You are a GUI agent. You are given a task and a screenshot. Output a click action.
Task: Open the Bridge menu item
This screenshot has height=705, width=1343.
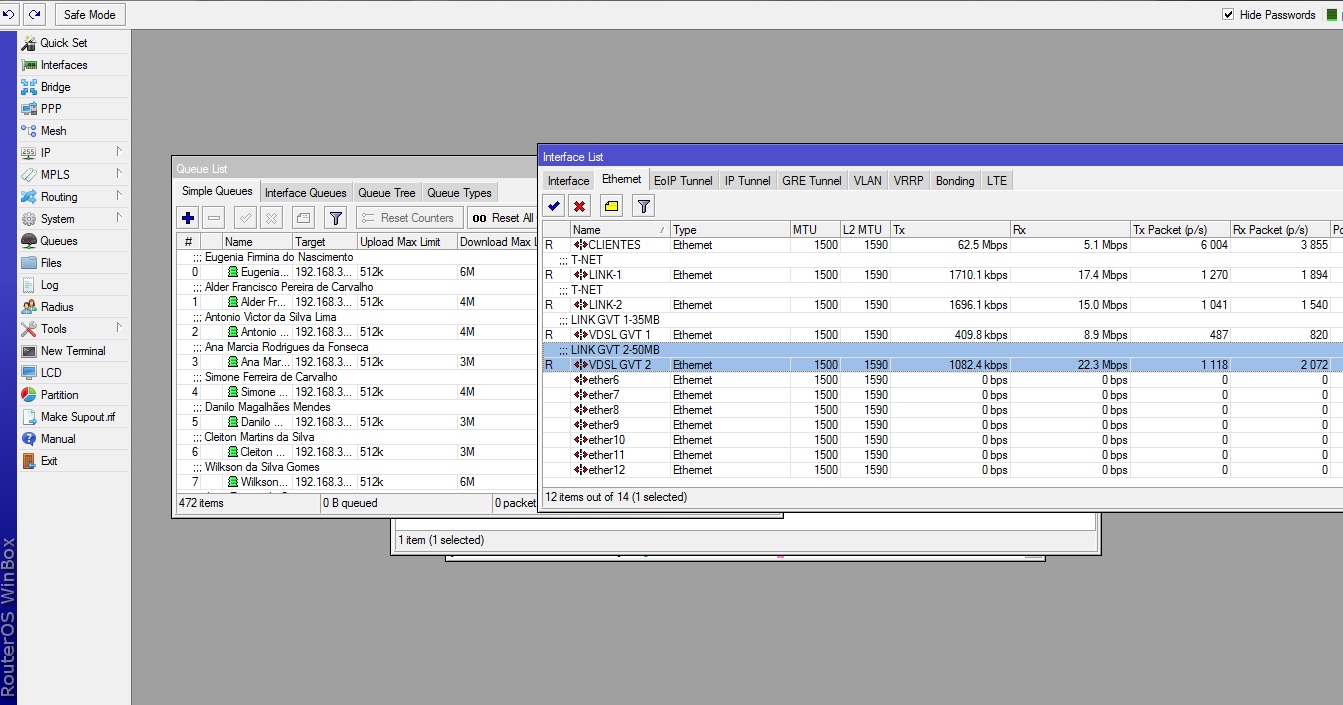click(x=56, y=87)
